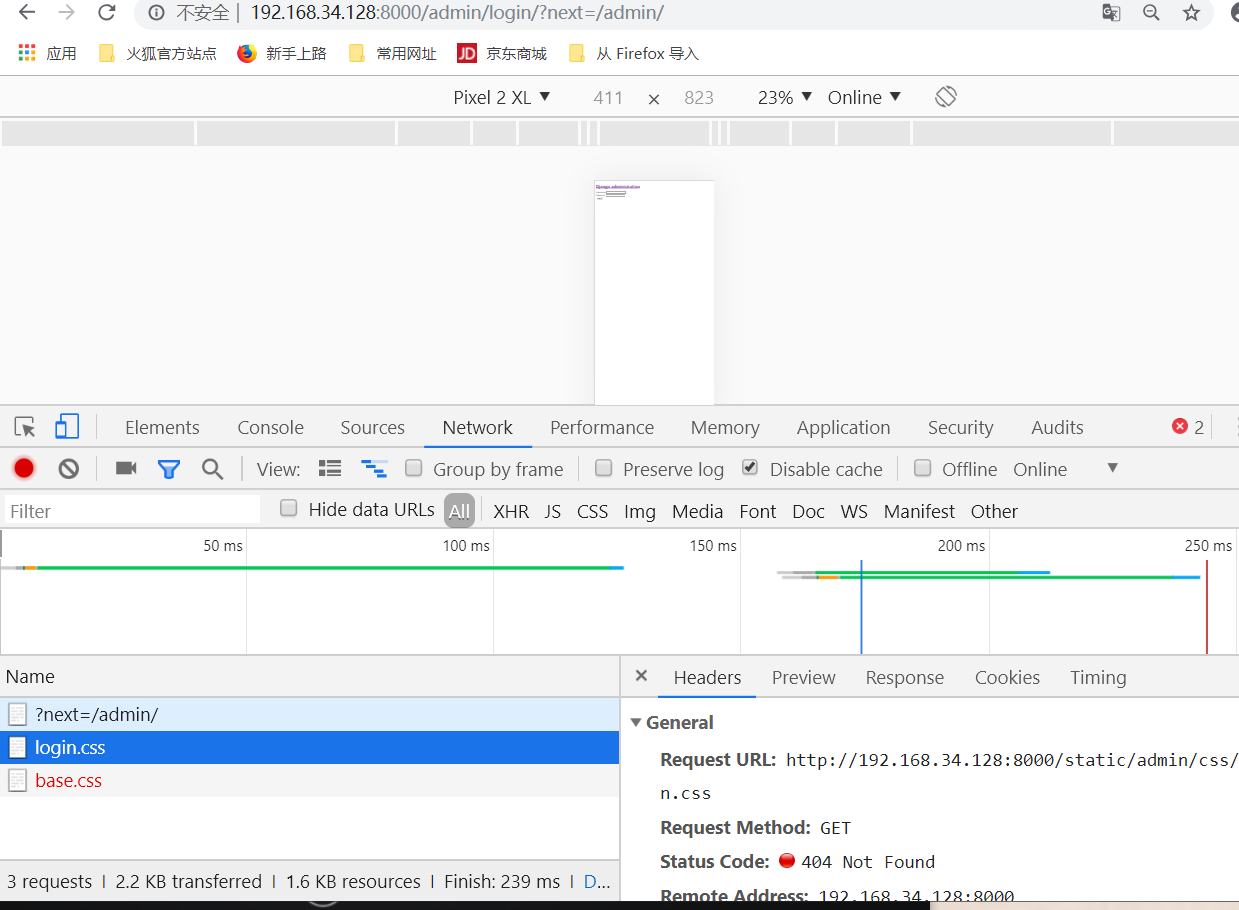1239x910 pixels.
Task: Select the login.css request row
Action: (x=310, y=747)
